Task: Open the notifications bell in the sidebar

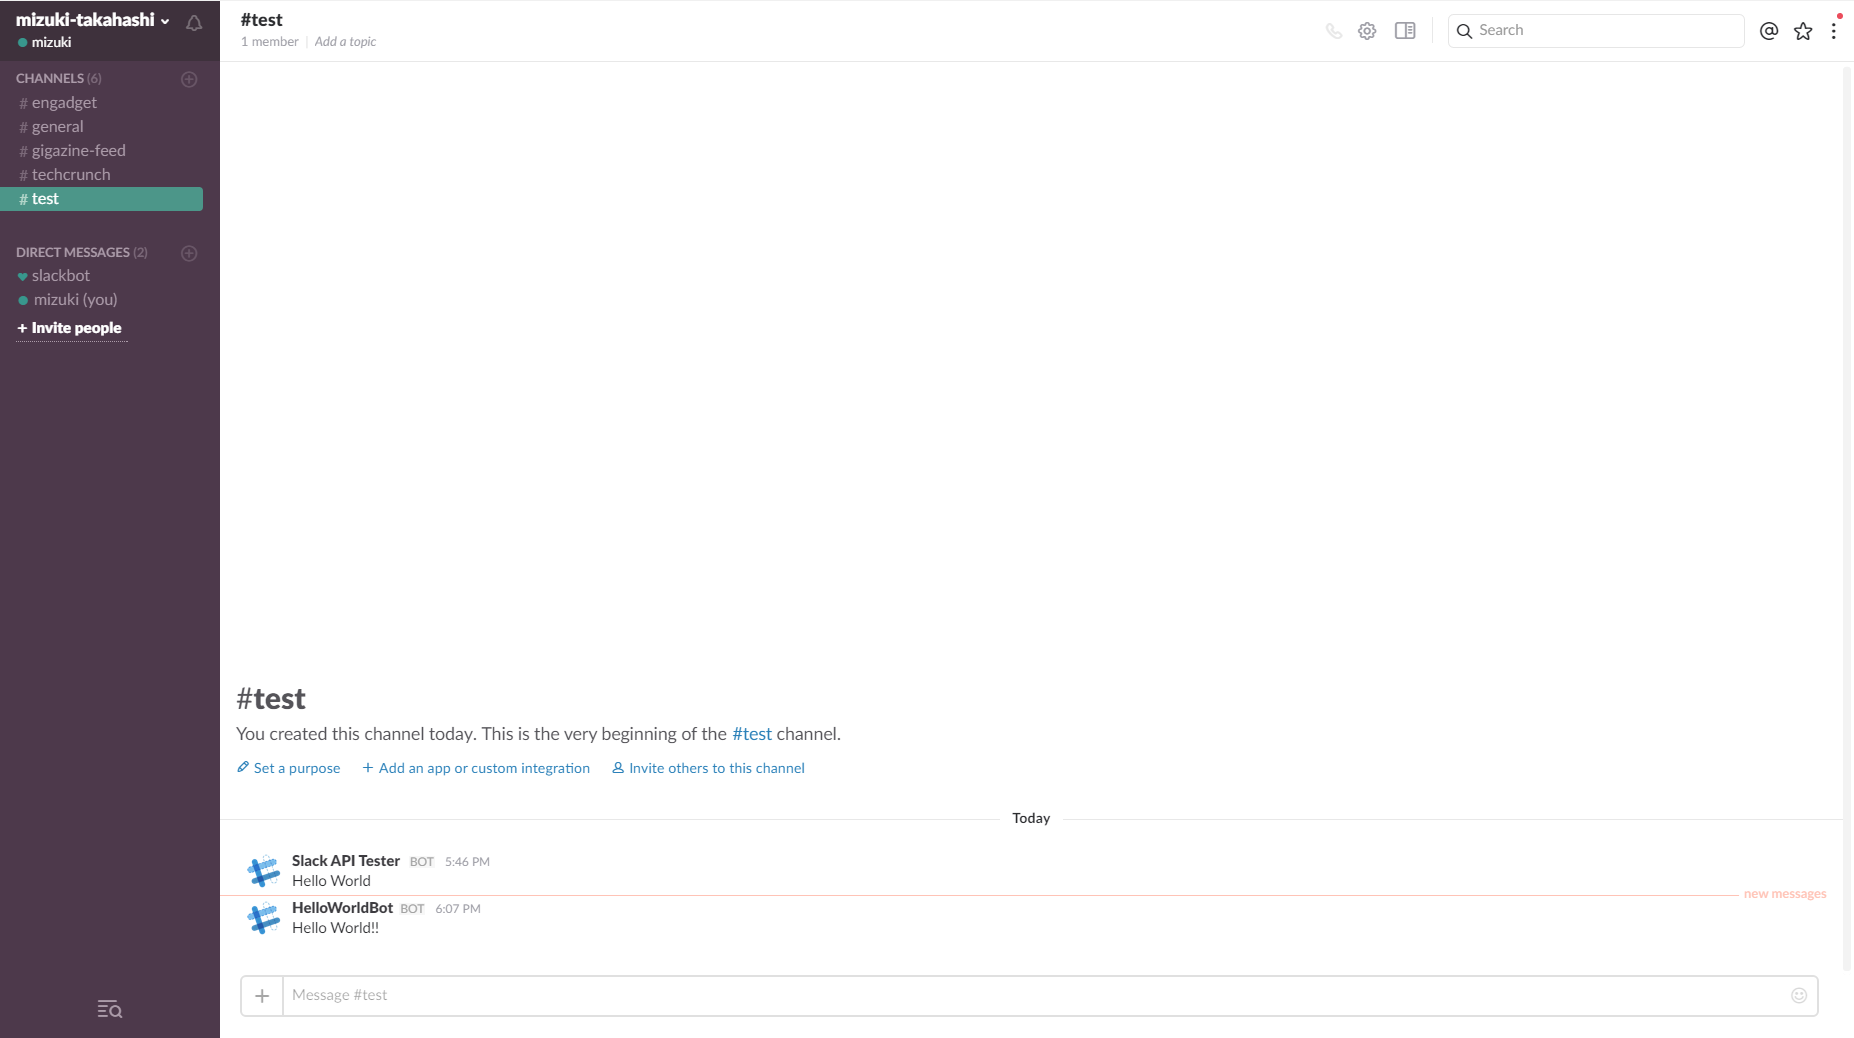Action: tap(194, 23)
